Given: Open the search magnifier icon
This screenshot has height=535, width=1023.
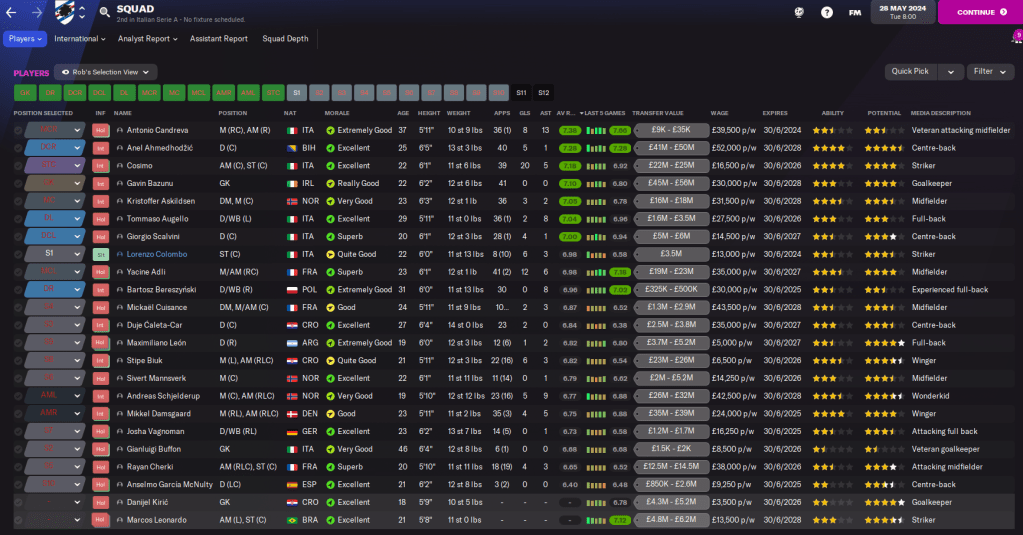Looking at the screenshot, I should click(x=105, y=13).
